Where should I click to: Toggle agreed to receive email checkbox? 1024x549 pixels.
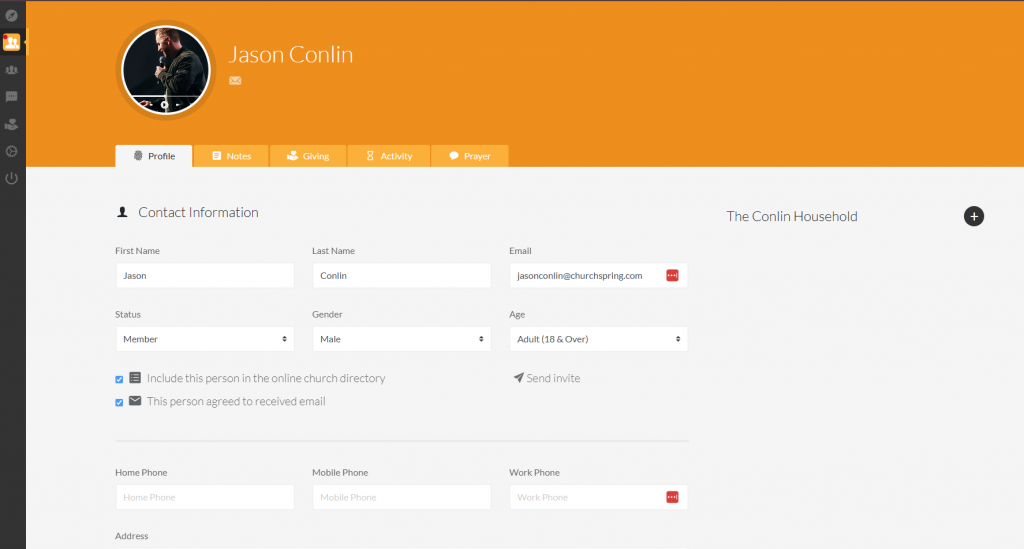[119, 403]
